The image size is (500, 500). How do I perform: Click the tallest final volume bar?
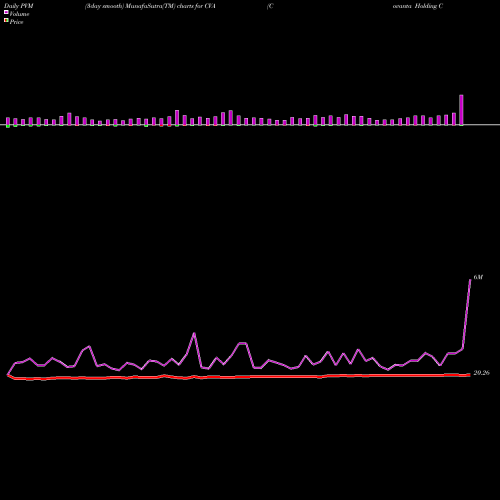tap(461, 110)
